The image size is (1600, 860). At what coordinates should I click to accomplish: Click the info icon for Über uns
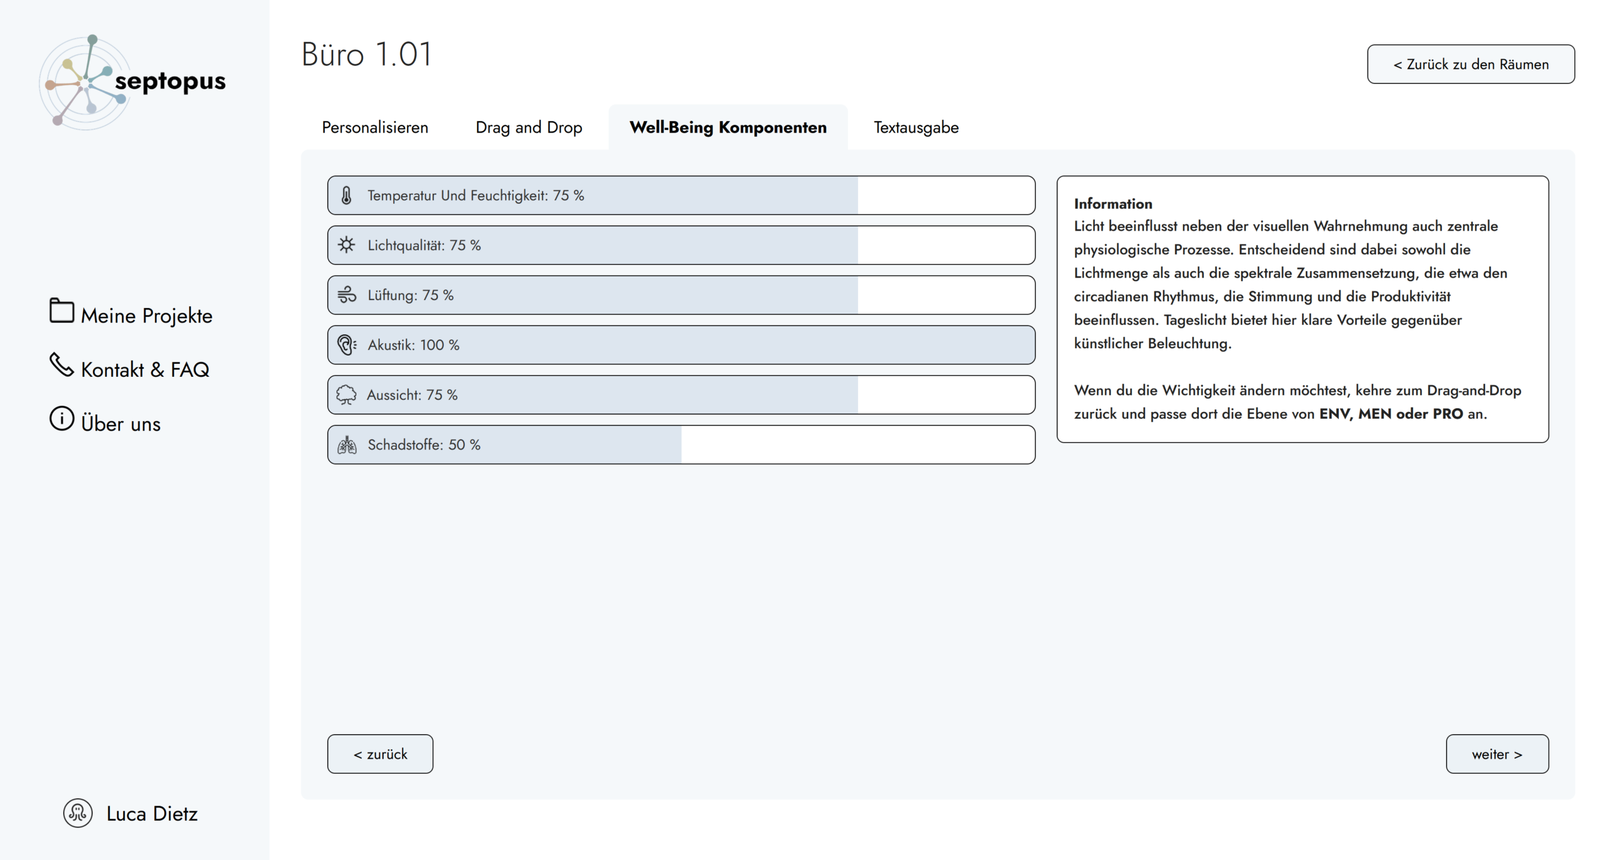coord(62,419)
